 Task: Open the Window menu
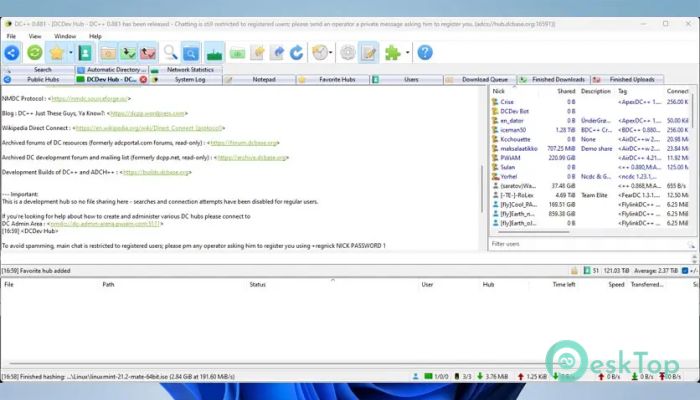point(65,36)
